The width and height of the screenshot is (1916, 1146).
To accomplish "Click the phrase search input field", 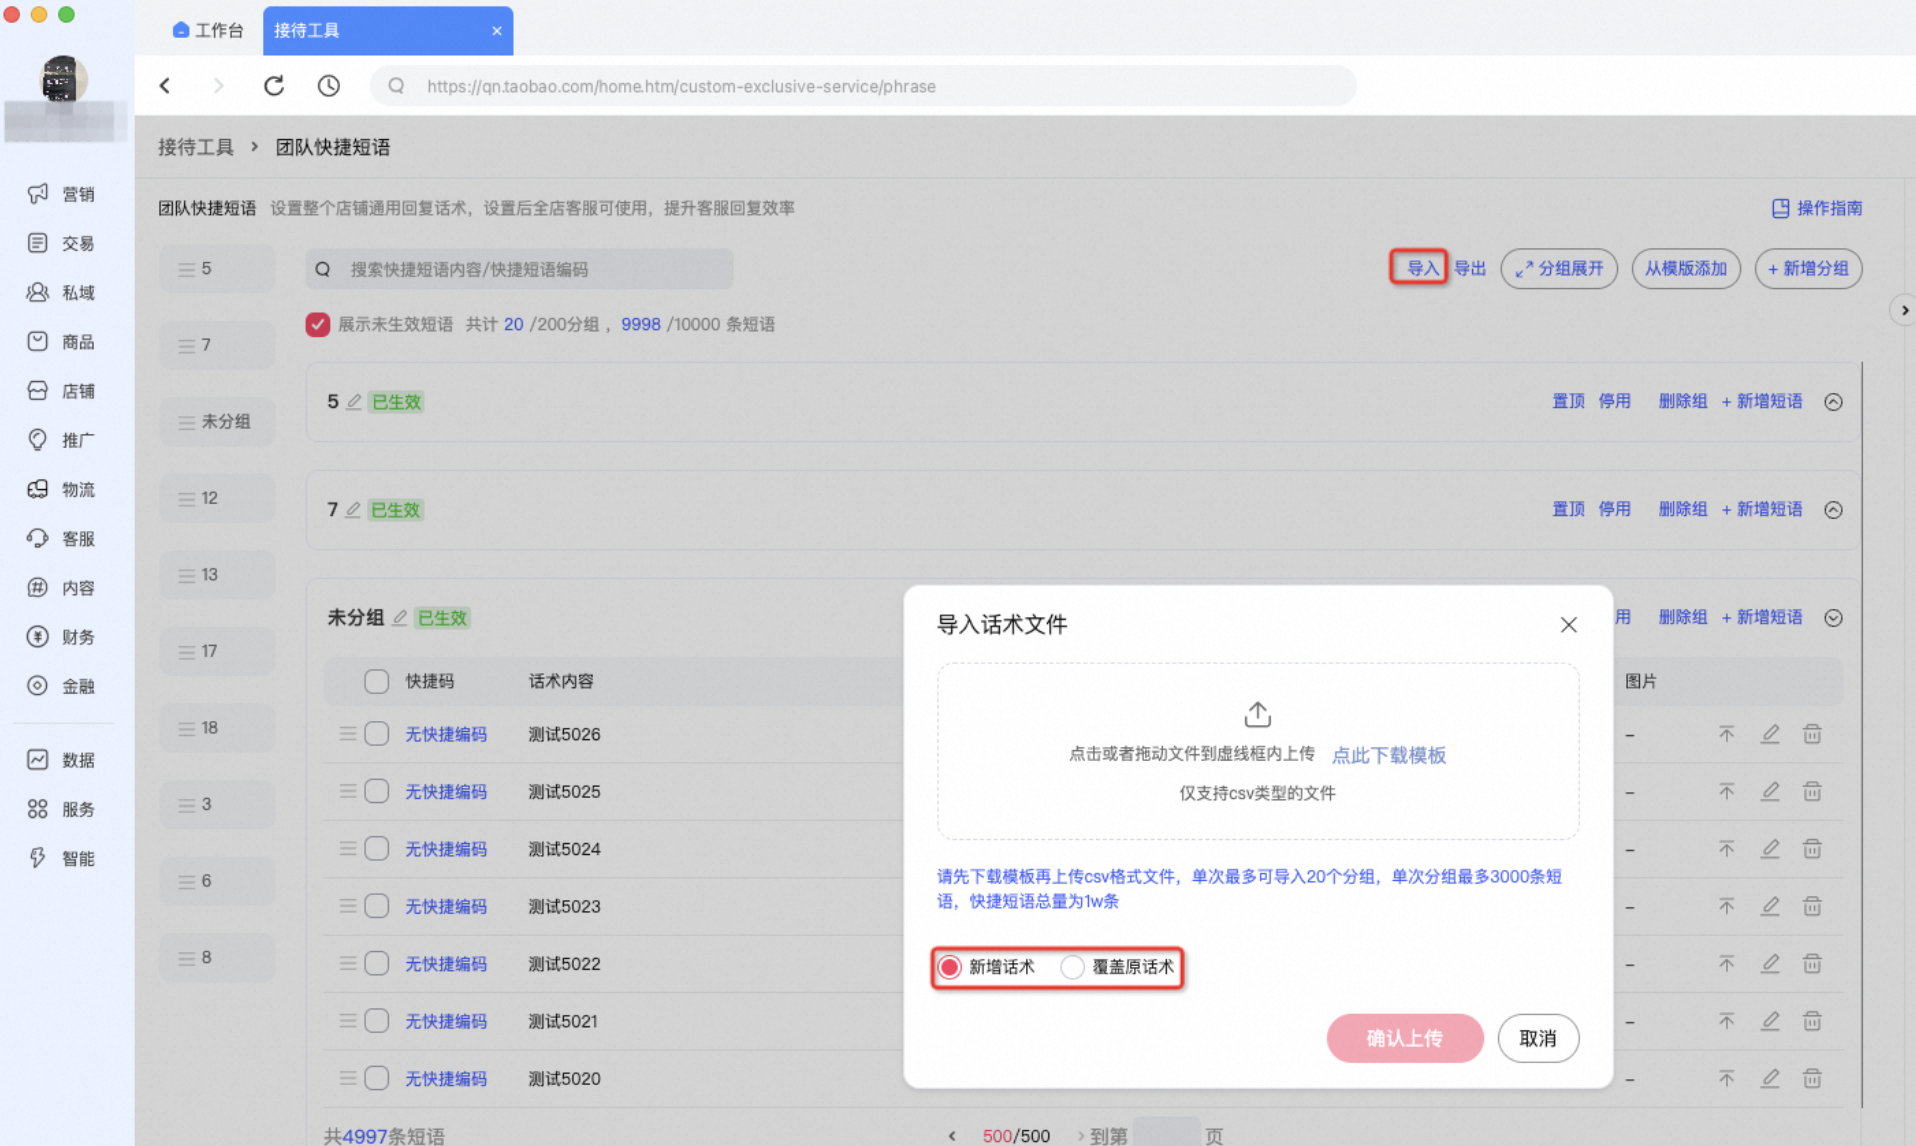I will click(520, 269).
